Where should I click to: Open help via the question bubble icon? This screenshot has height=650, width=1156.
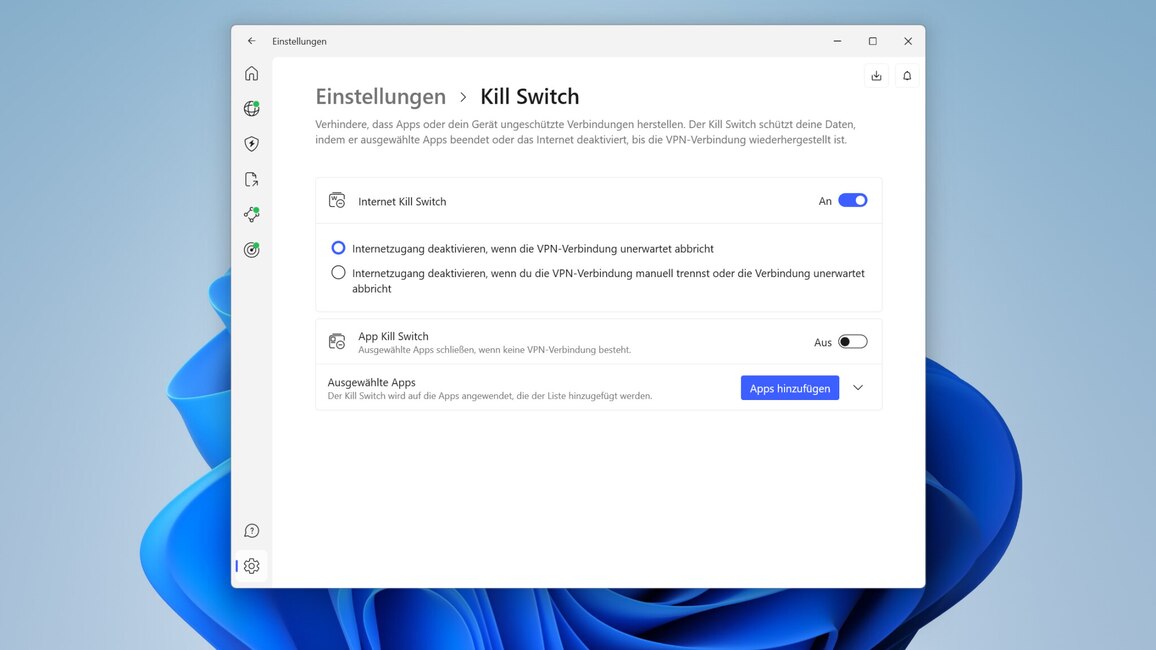pyautogui.click(x=251, y=530)
